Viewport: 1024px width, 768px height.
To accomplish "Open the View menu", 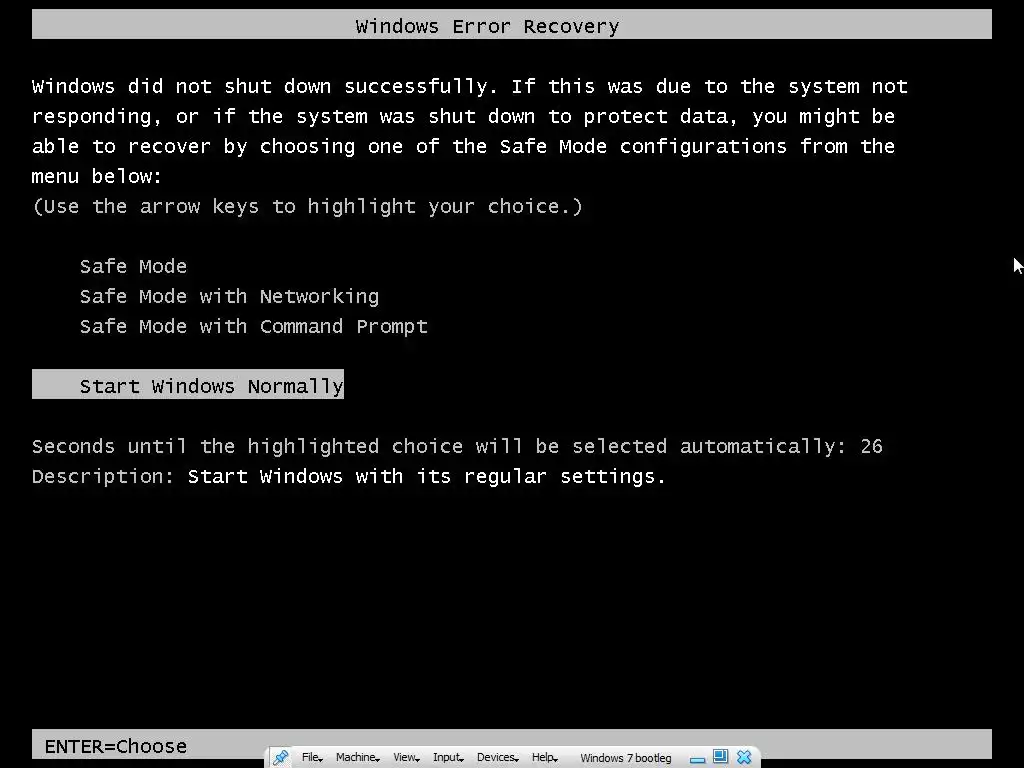I will (406, 758).
